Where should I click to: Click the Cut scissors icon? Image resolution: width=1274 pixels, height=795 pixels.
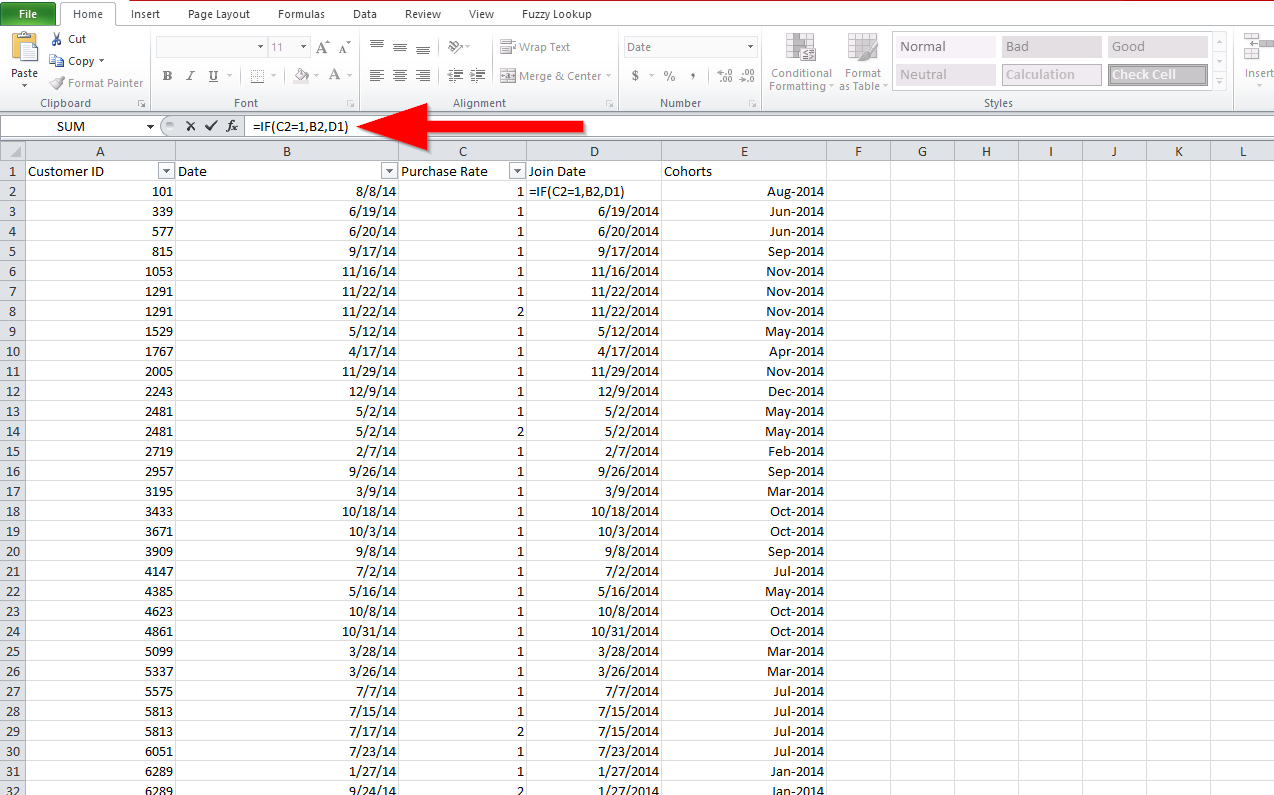pyautogui.click(x=56, y=39)
